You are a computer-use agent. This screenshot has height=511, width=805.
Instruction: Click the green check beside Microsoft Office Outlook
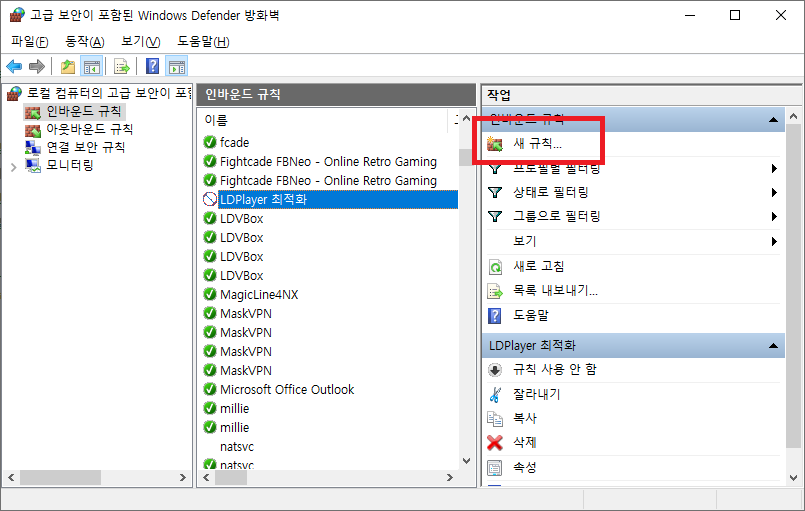[x=210, y=389]
